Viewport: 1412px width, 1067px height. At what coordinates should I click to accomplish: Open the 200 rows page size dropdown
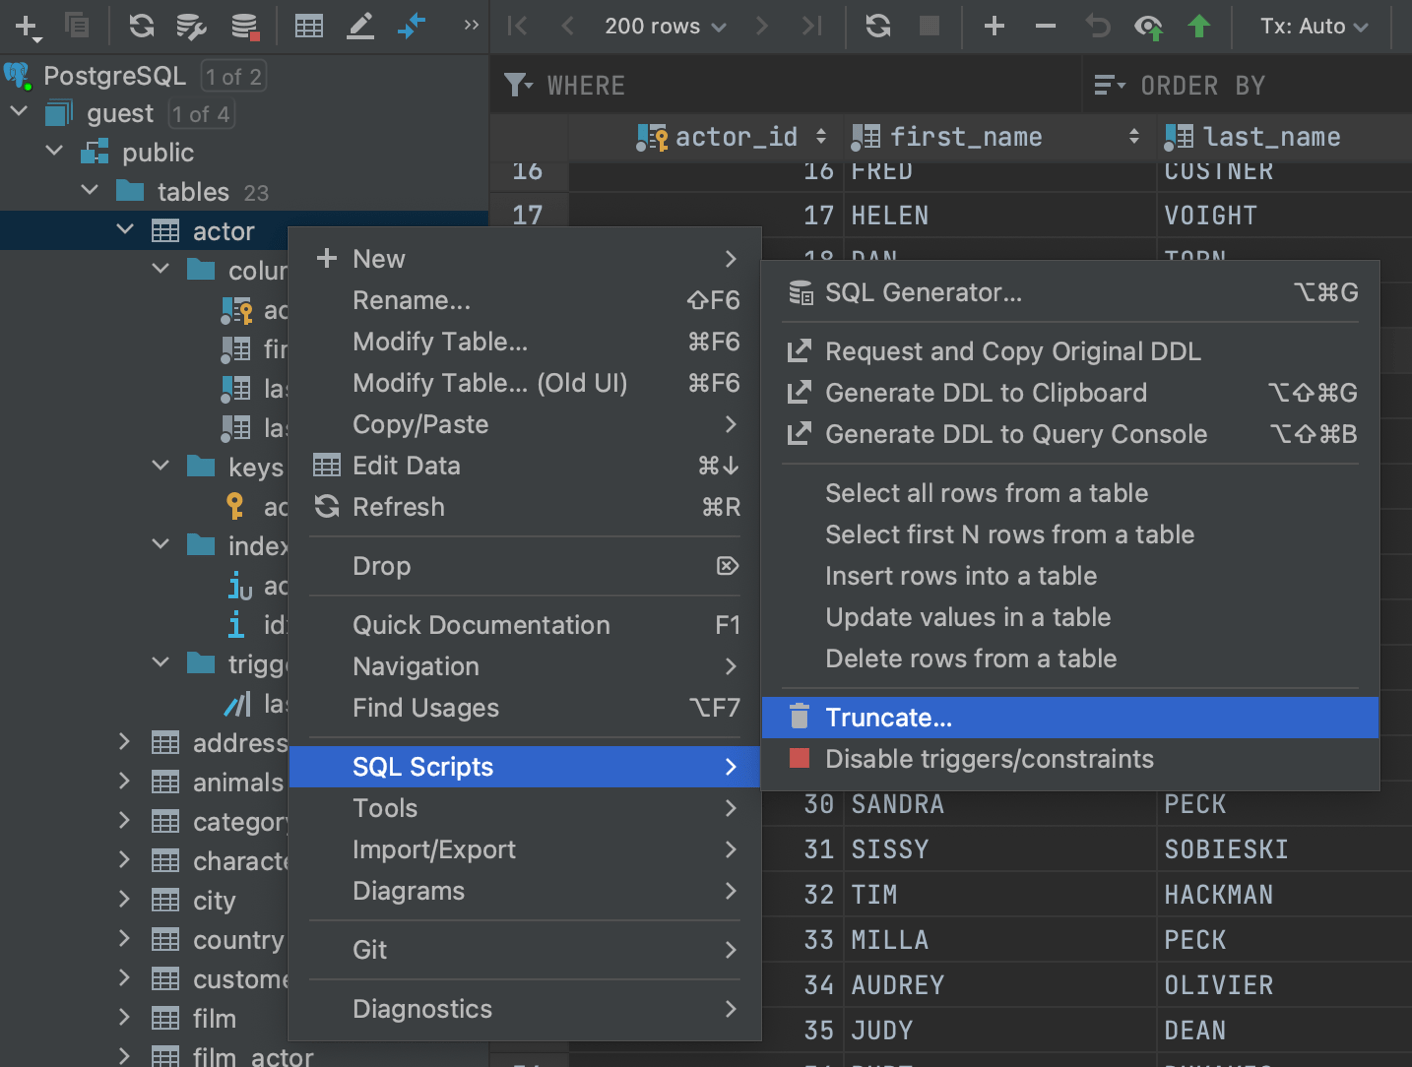tap(663, 26)
